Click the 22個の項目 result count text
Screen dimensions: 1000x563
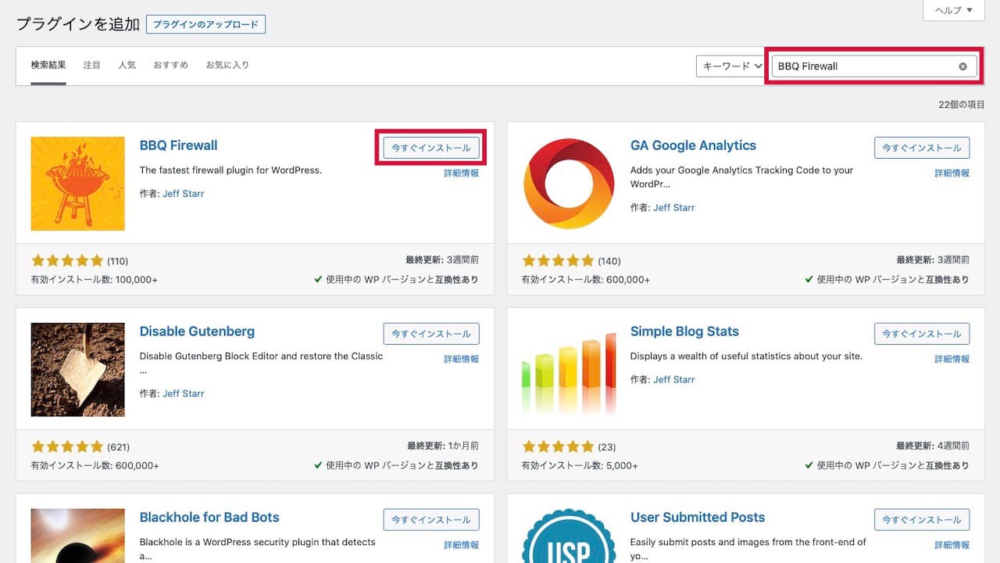(961, 105)
